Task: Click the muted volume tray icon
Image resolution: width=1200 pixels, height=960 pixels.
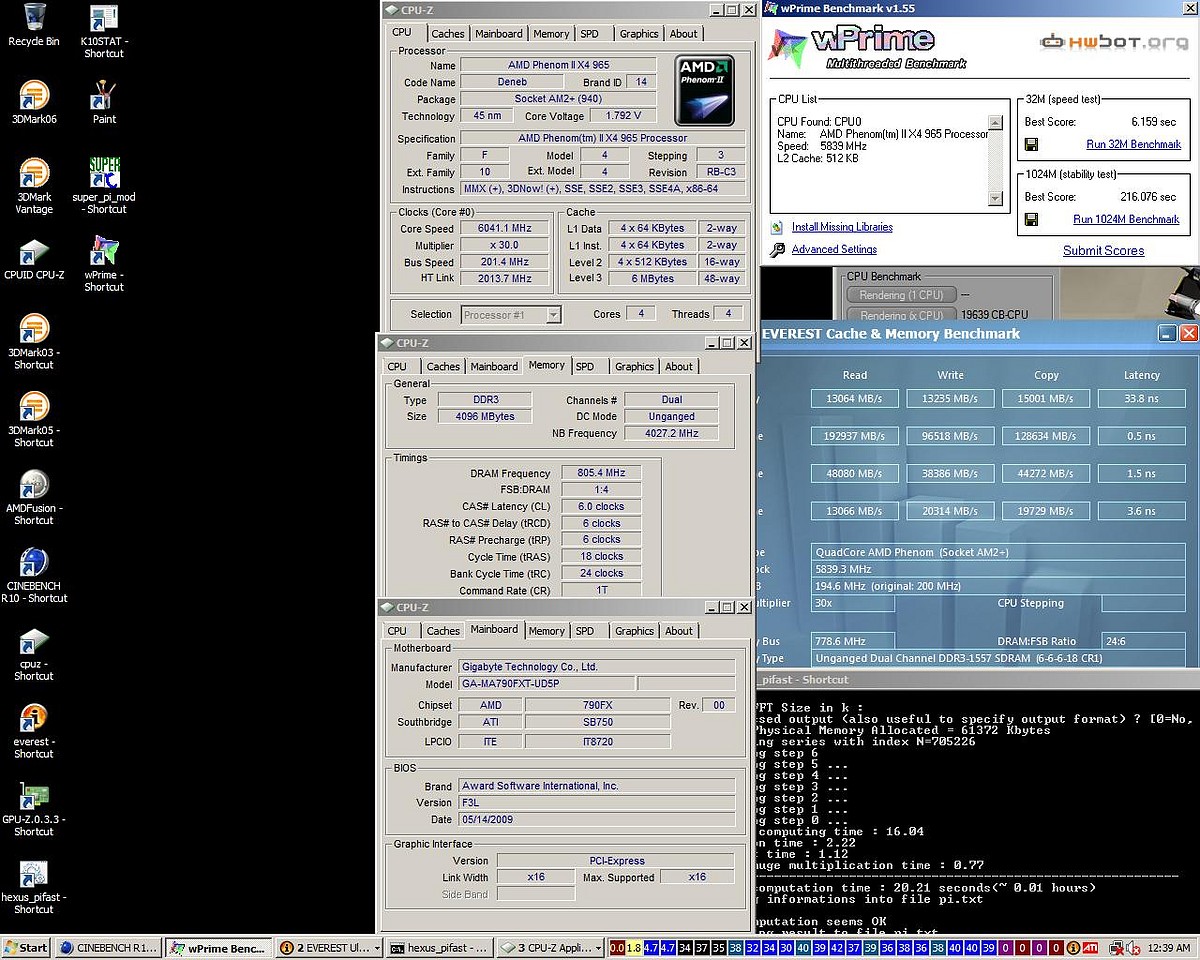Action: (x=1134, y=948)
